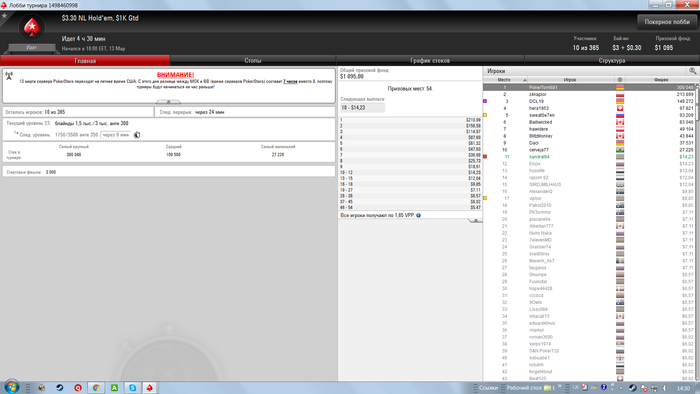Select player row Bailiwicked

[x=589, y=122]
